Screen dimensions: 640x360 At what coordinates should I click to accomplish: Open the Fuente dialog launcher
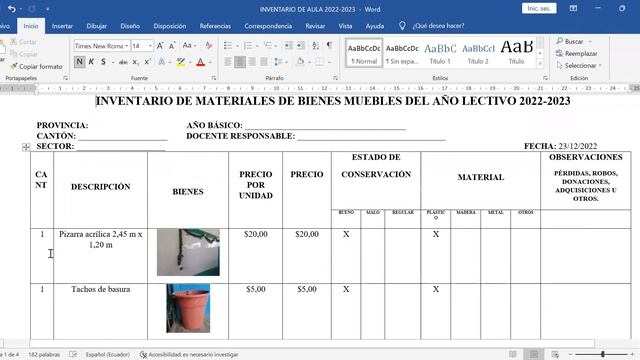pos(214,78)
